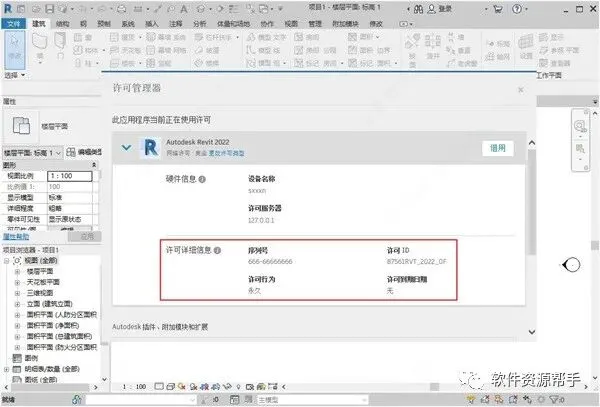Click the 主模型 field in status bar

[311, 400]
